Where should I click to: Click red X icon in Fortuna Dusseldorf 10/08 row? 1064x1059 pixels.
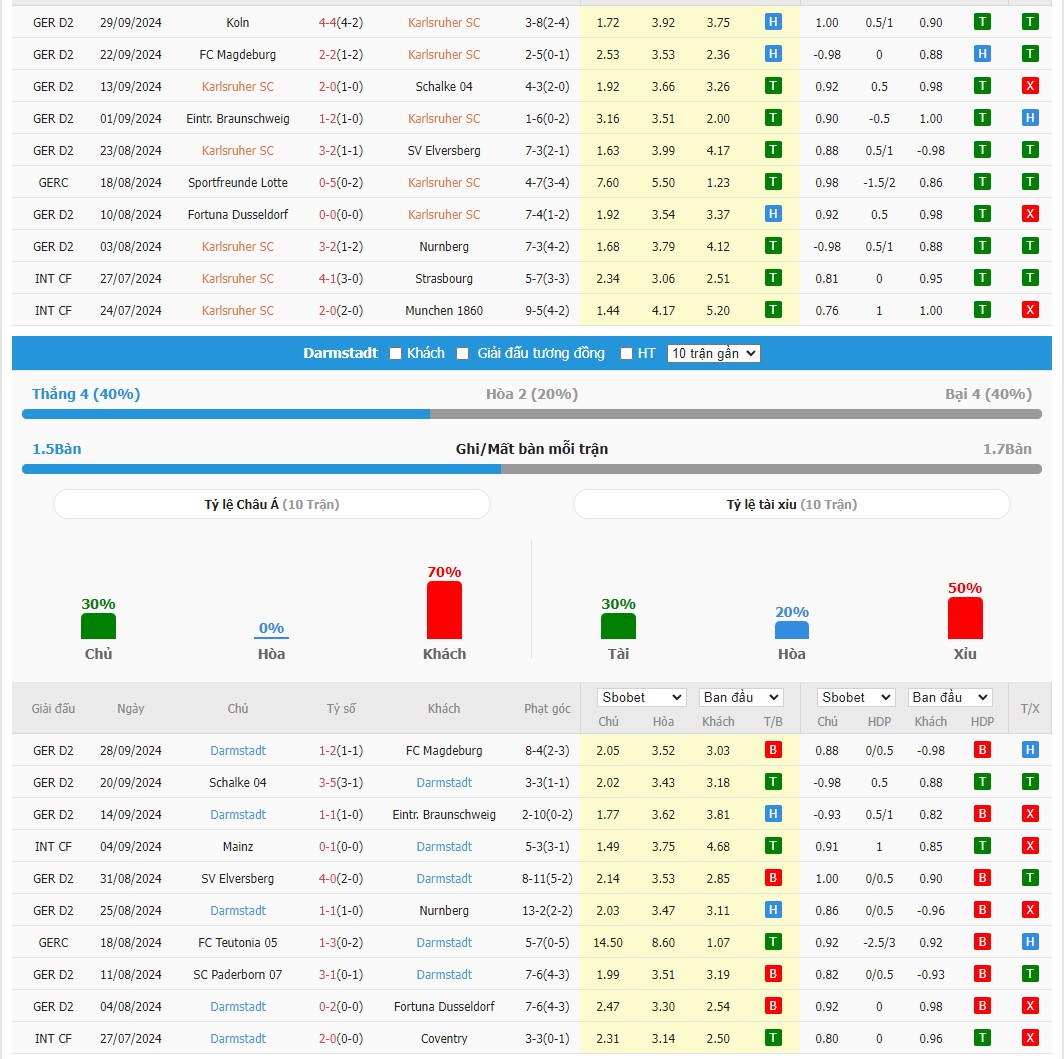click(x=1030, y=214)
